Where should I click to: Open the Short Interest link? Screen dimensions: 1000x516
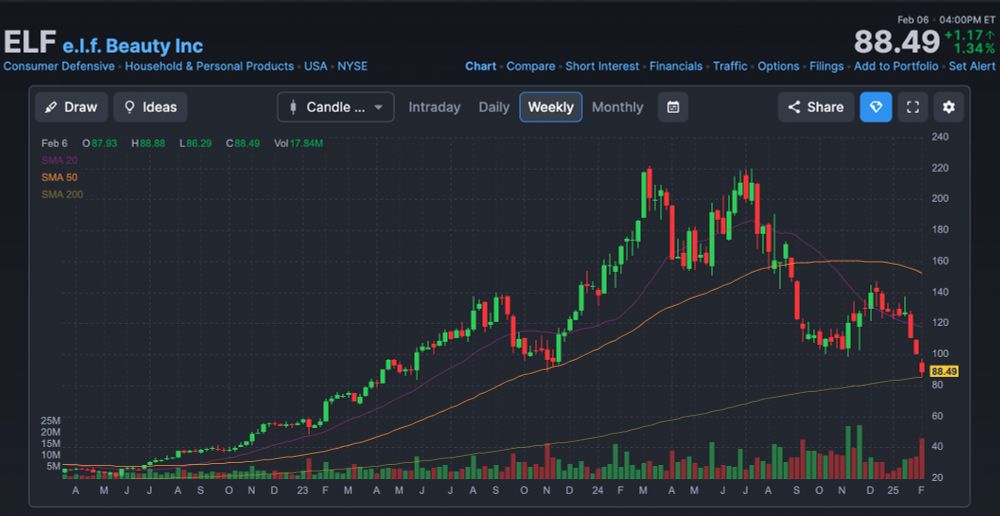tap(602, 66)
